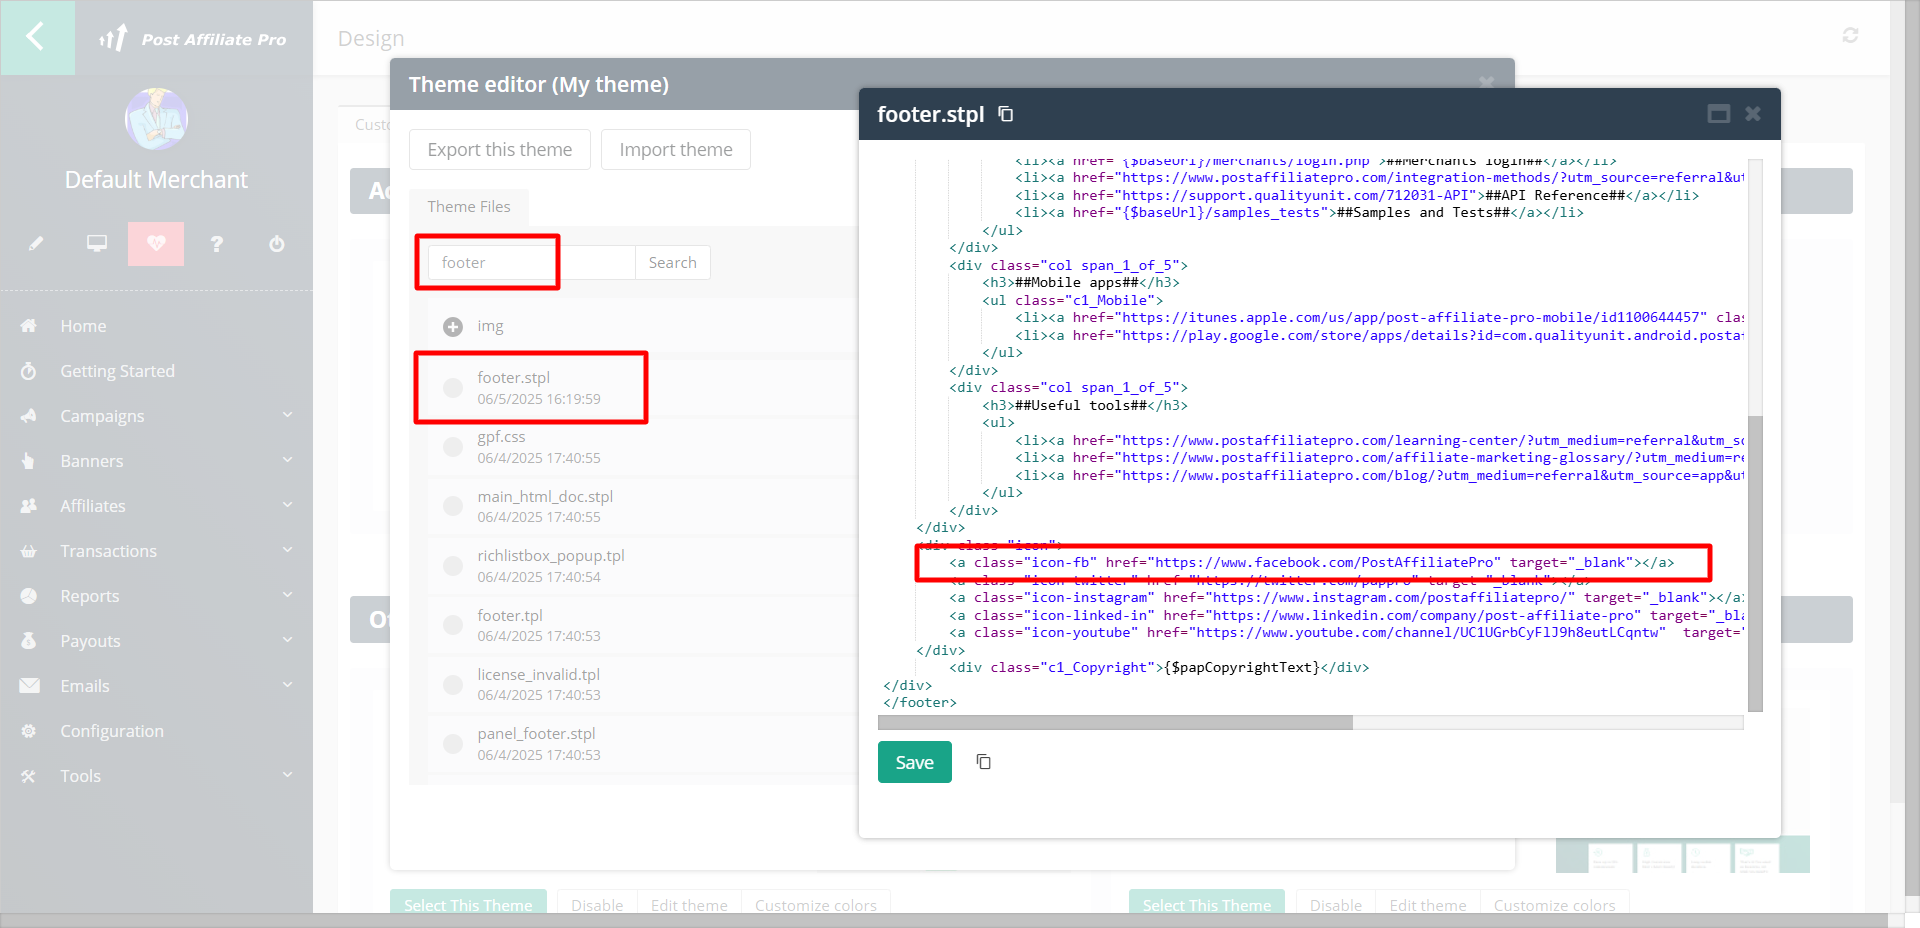Open the Campaigns sidebar menu
This screenshot has width=1920, height=928.
[102, 416]
